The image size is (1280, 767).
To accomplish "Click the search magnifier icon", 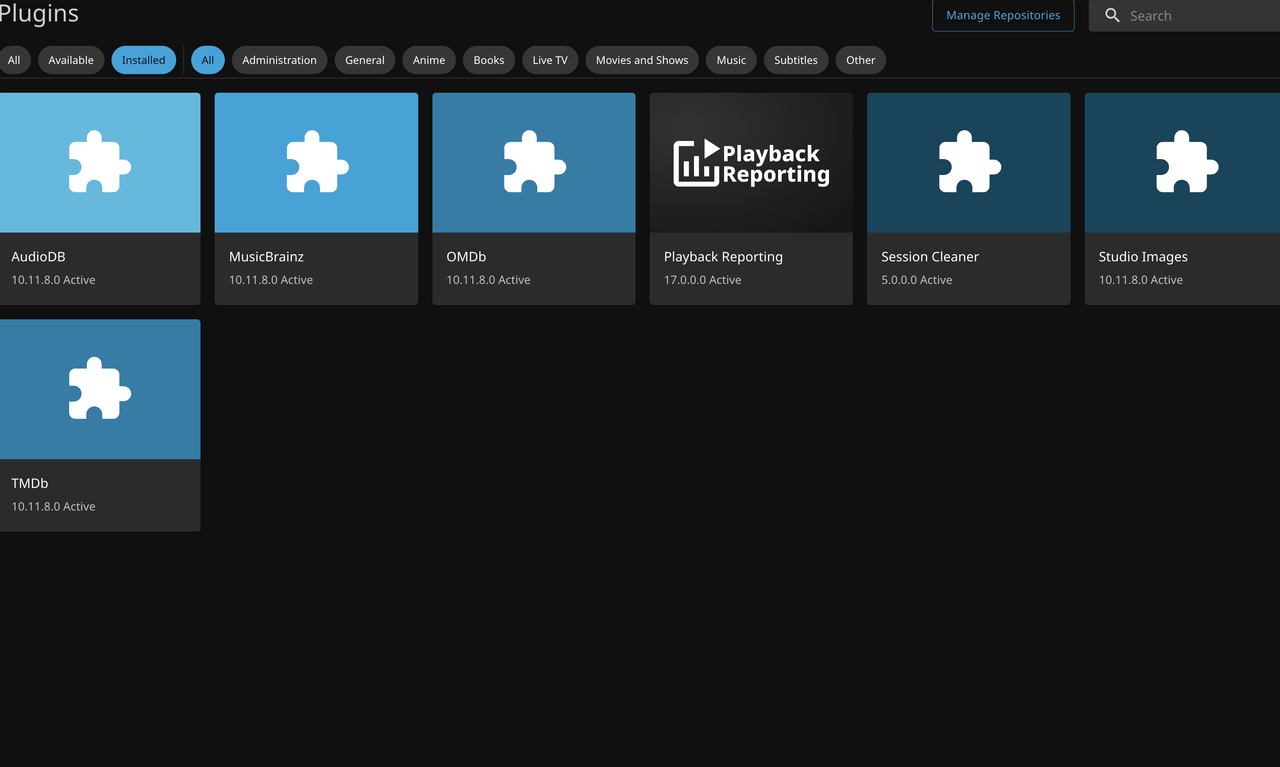I will pyautogui.click(x=1112, y=16).
